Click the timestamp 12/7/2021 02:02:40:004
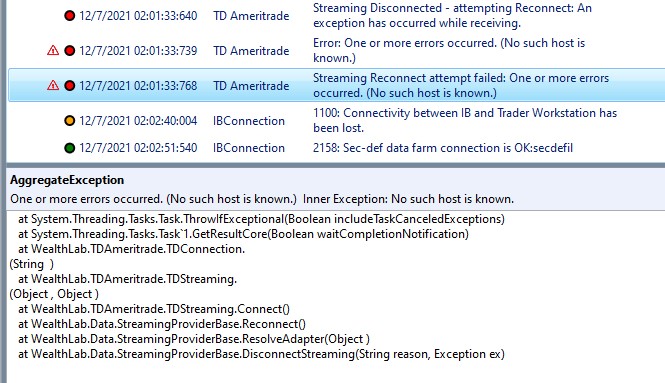 [138, 120]
